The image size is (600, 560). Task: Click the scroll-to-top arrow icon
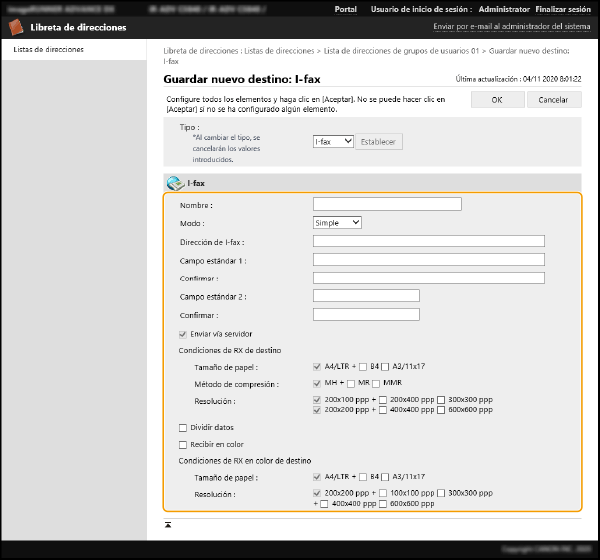tap(168, 524)
